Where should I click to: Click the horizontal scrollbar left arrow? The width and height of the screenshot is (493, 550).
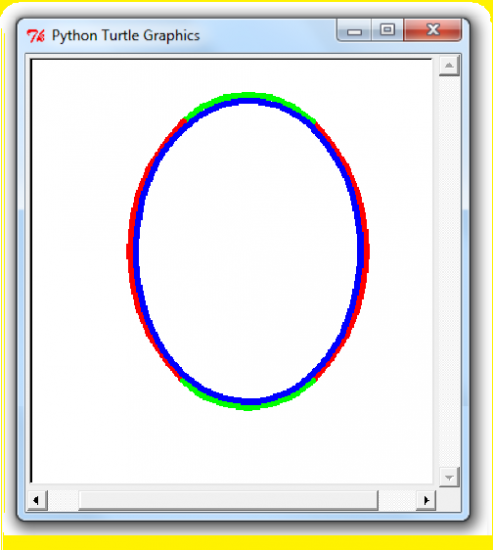point(36,500)
